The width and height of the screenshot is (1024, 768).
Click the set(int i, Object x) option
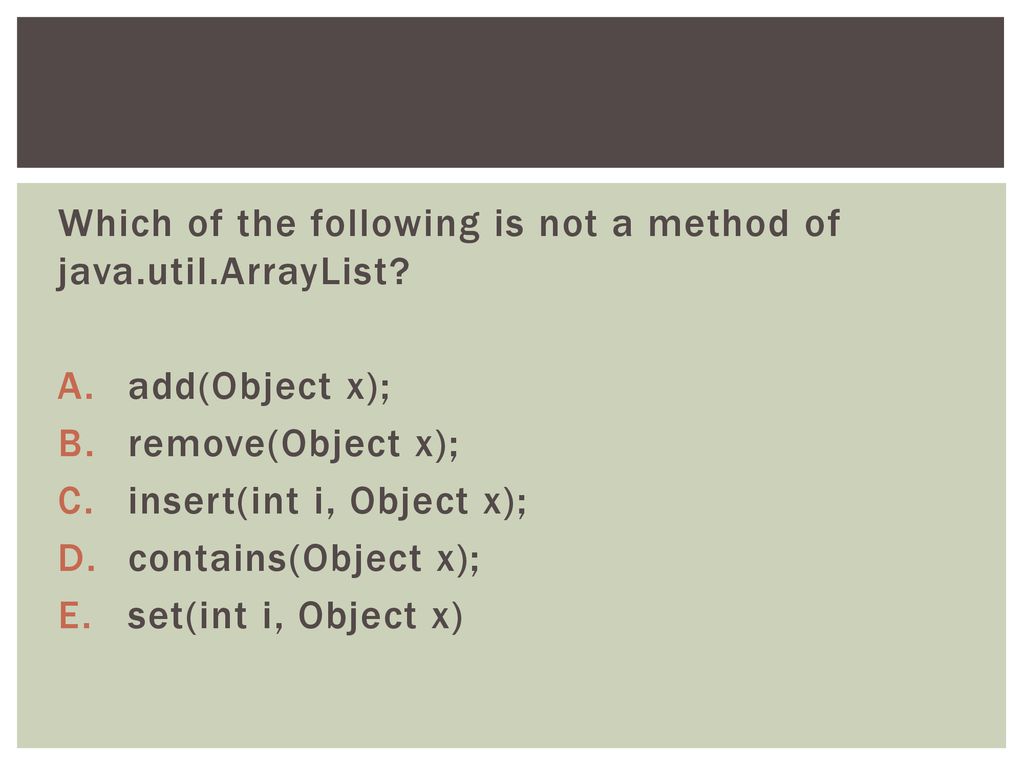tap(295, 616)
